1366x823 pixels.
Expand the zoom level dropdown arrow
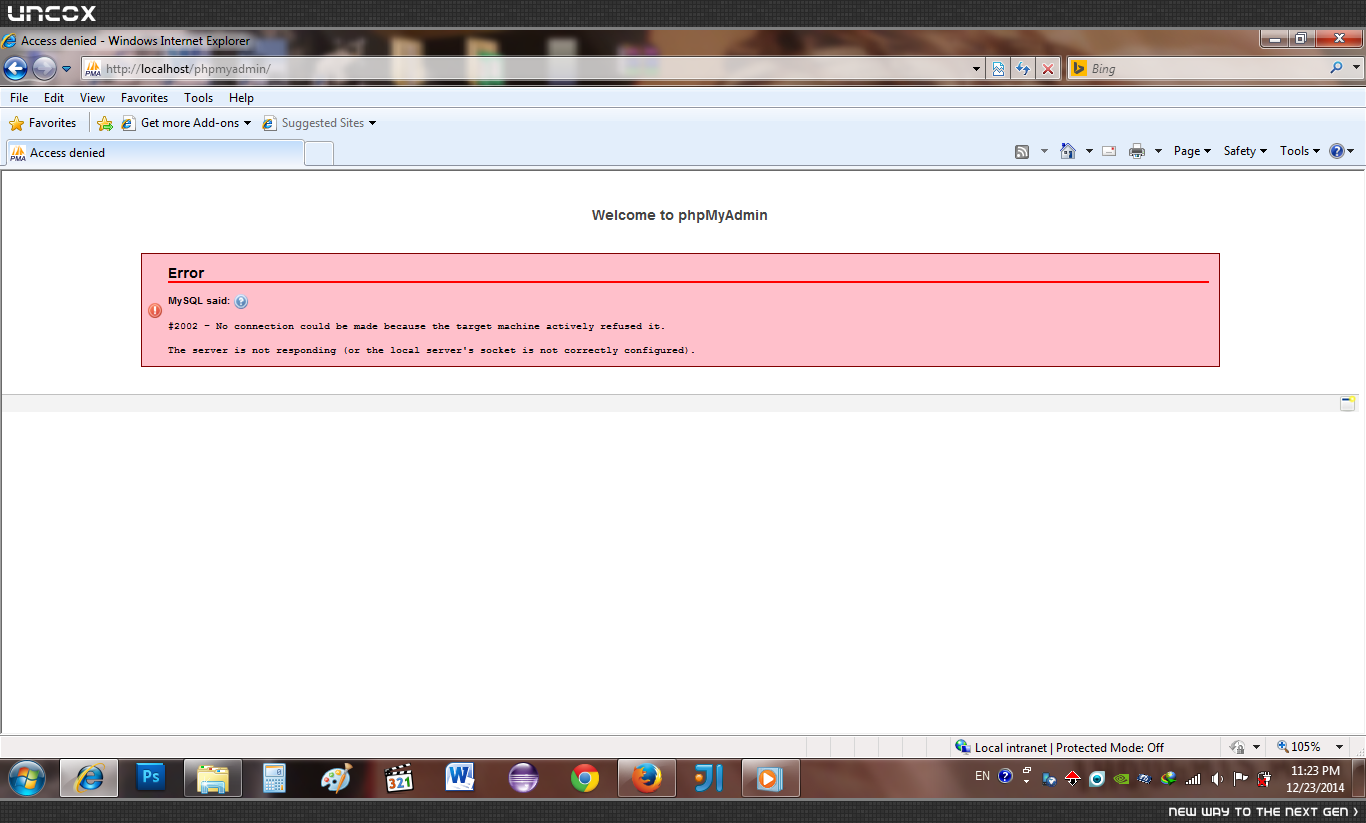pyautogui.click(x=1340, y=747)
